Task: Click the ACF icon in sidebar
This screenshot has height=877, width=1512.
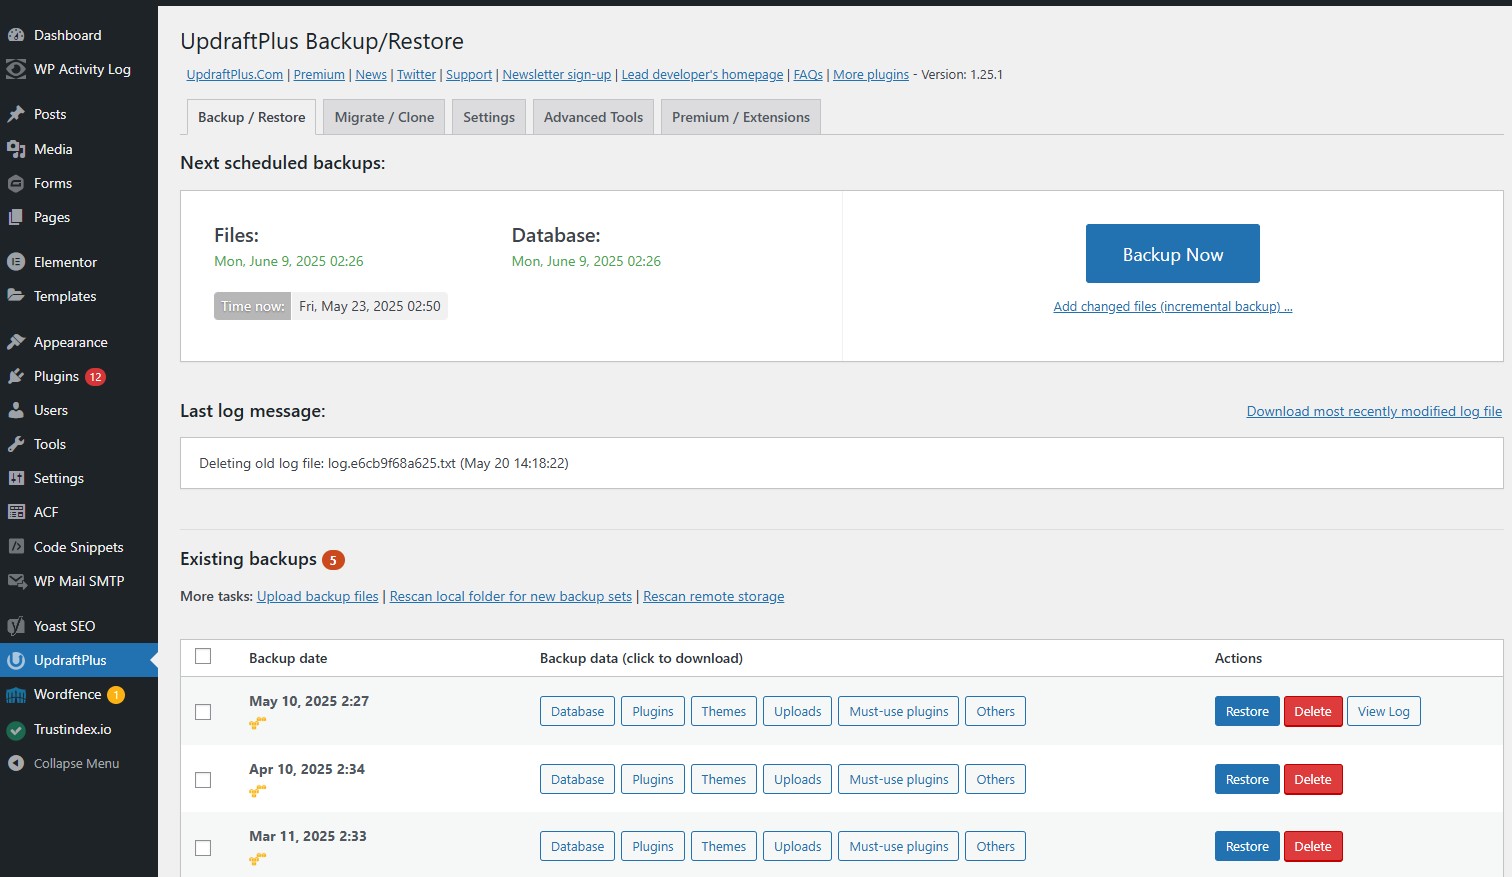Action: tap(16, 512)
